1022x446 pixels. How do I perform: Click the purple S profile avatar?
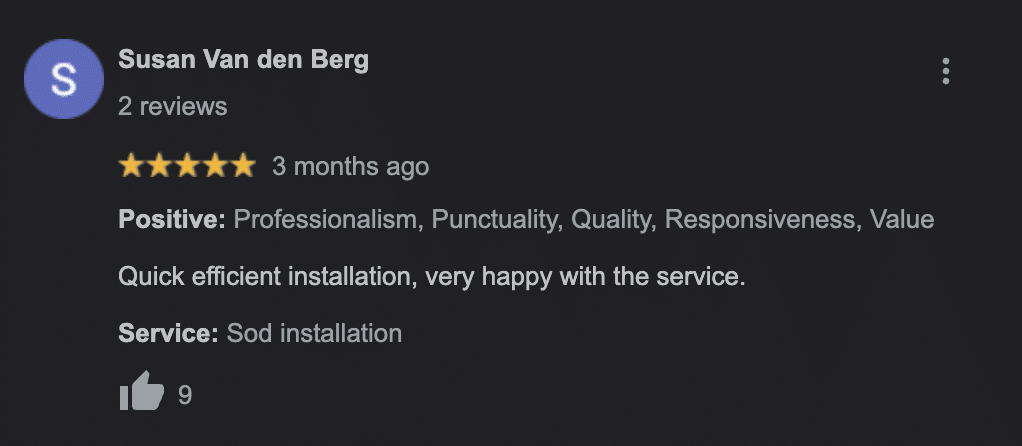tap(64, 79)
